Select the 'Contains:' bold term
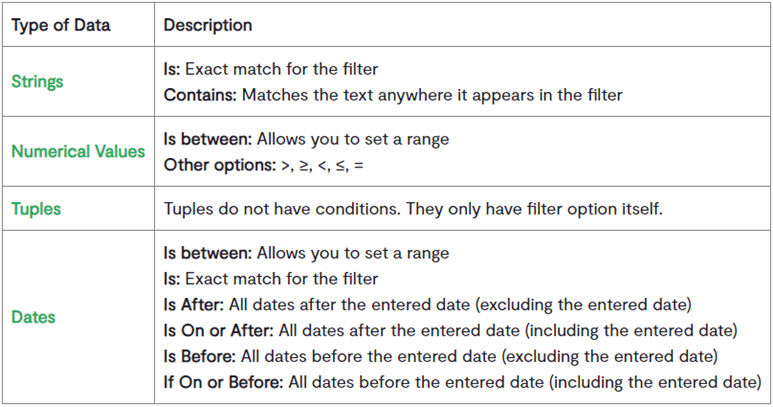The height and width of the screenshot is (407, 773). (x=200, y=95)
